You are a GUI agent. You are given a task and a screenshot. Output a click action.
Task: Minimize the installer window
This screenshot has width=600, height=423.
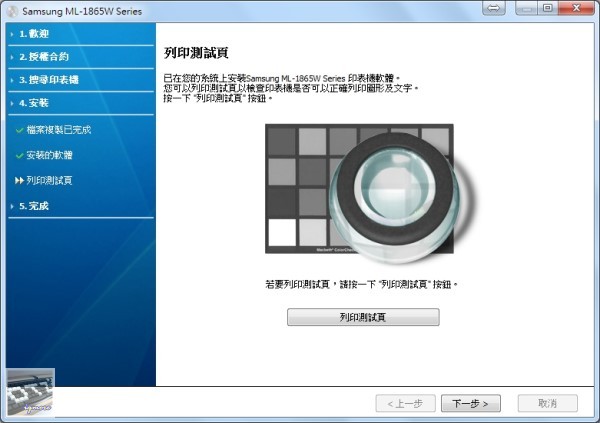(527, 8)
